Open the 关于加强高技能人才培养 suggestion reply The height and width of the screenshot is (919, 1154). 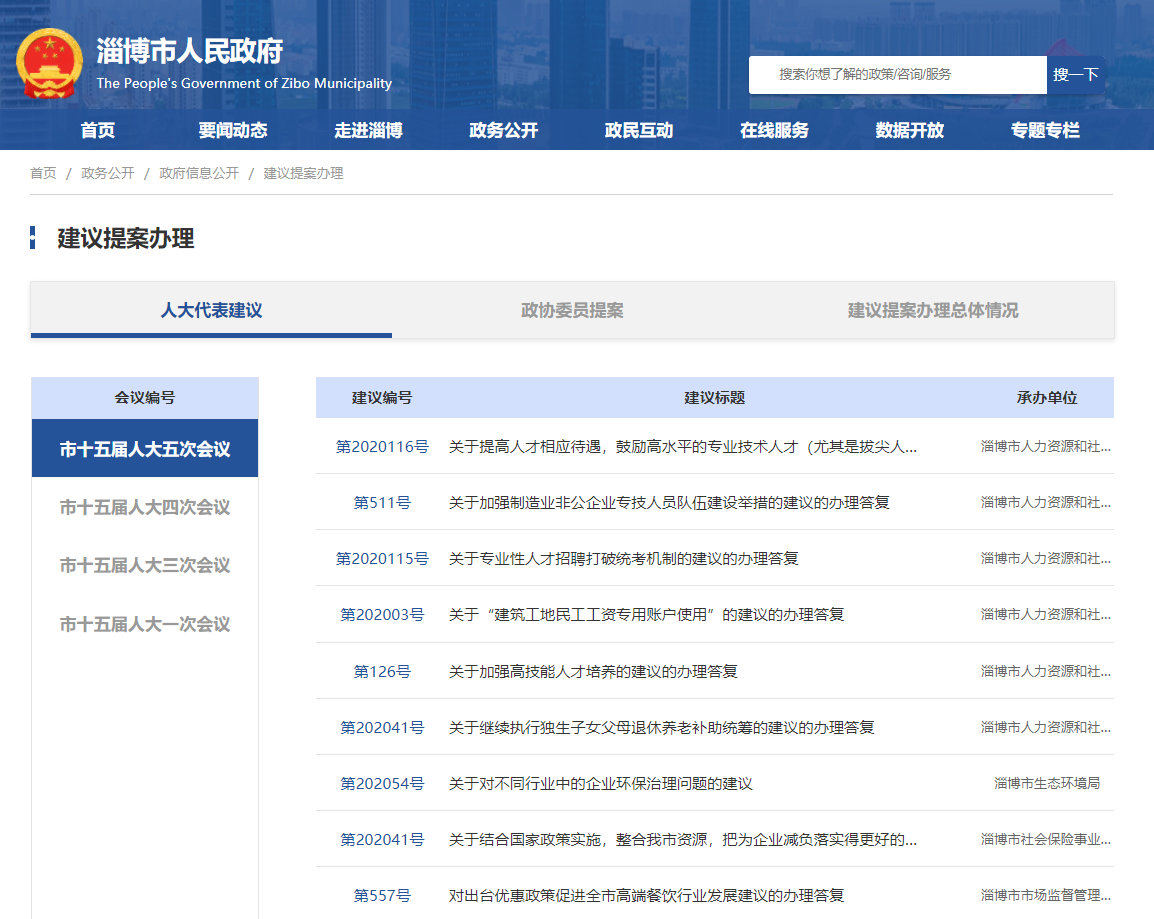(593, 671)
